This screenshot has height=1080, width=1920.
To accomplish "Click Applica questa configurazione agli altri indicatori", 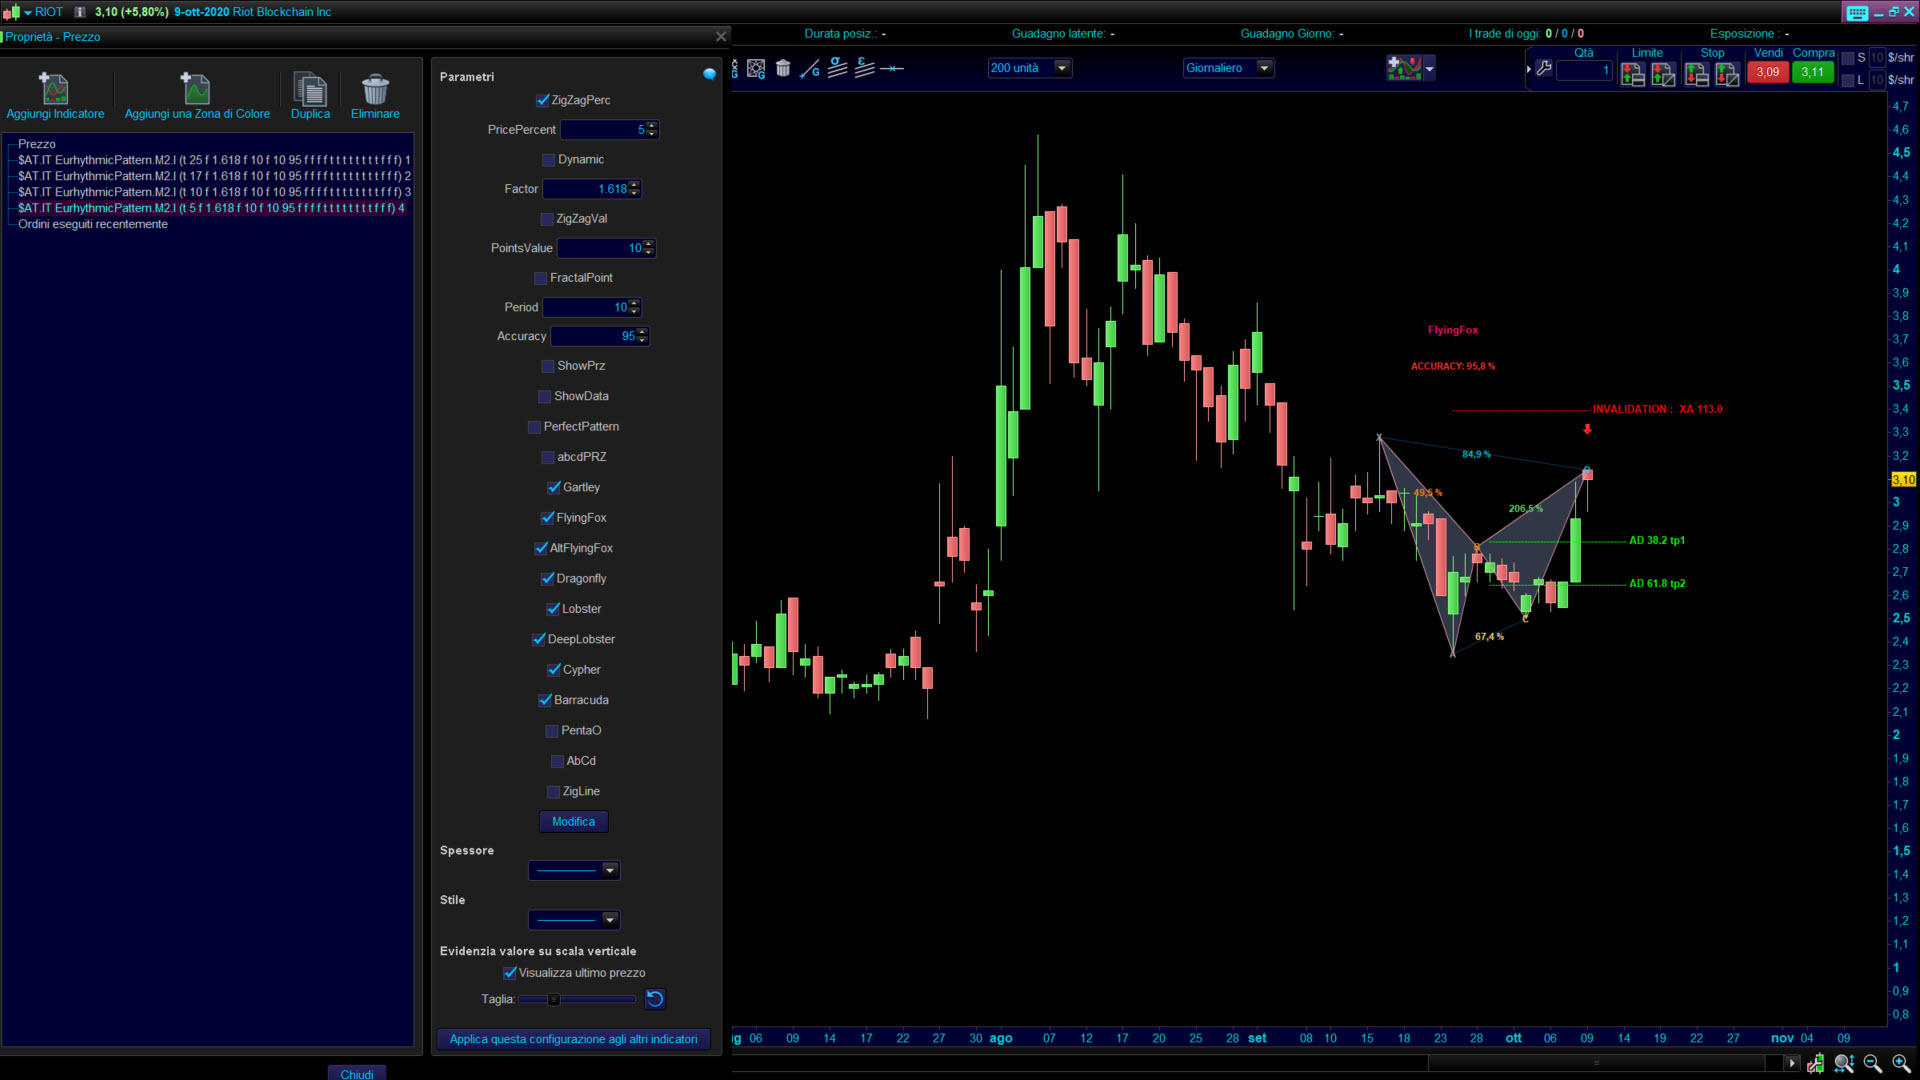I will pyautogui.click(x=573, y=1040).
